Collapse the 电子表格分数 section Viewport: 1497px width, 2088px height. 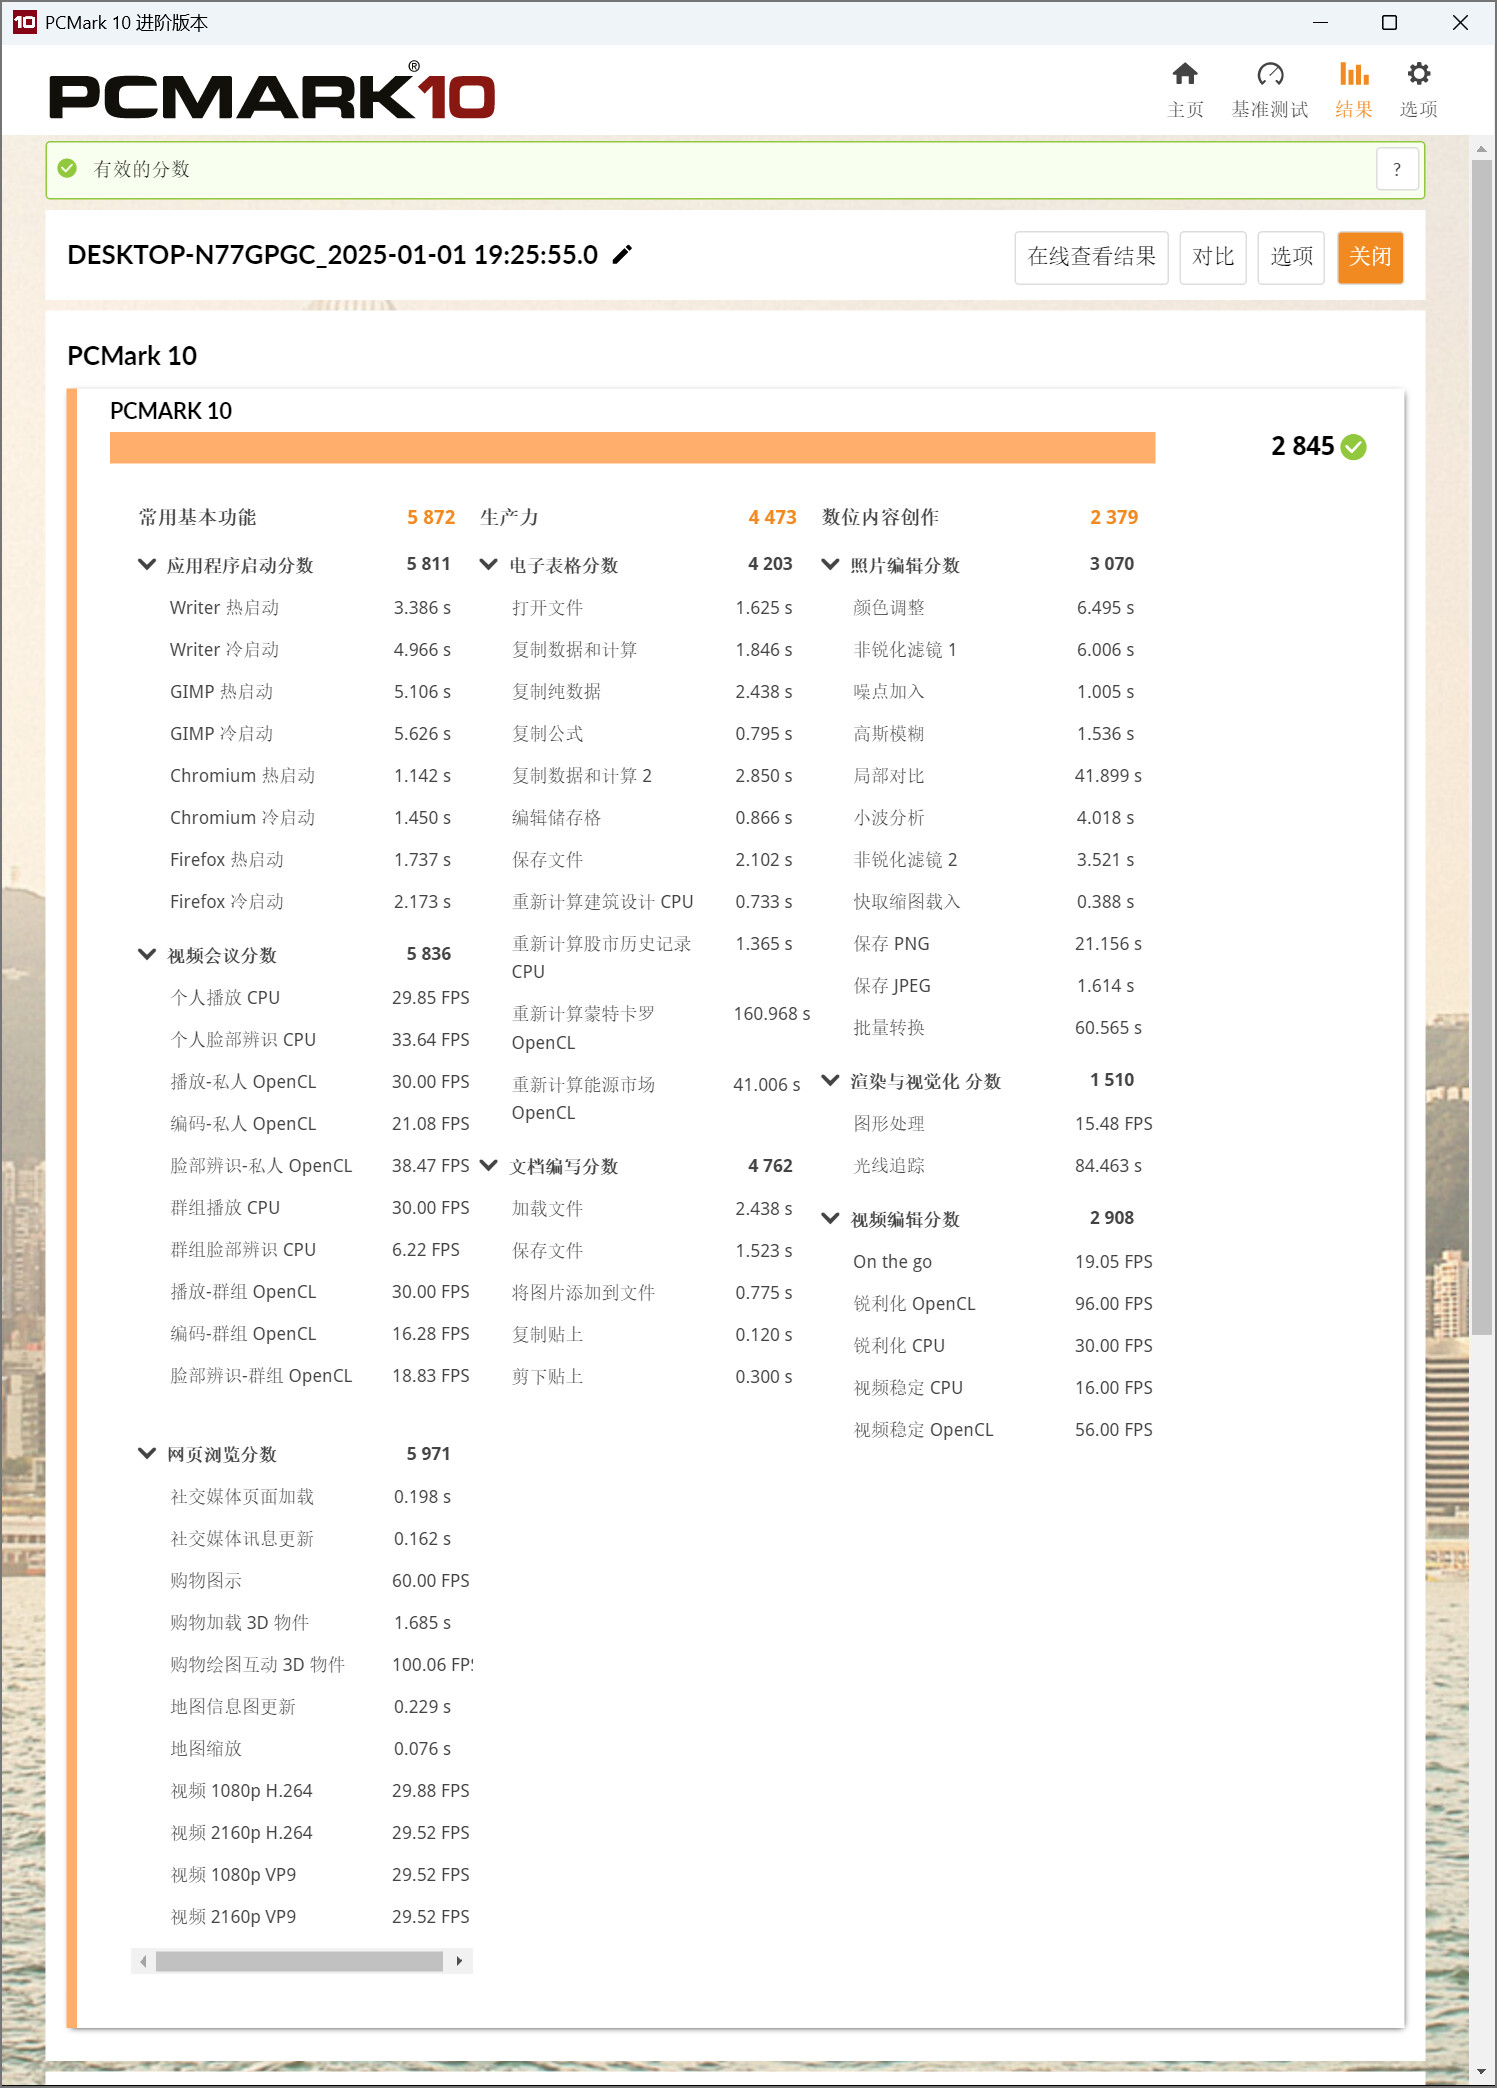[x=489, y=565]
